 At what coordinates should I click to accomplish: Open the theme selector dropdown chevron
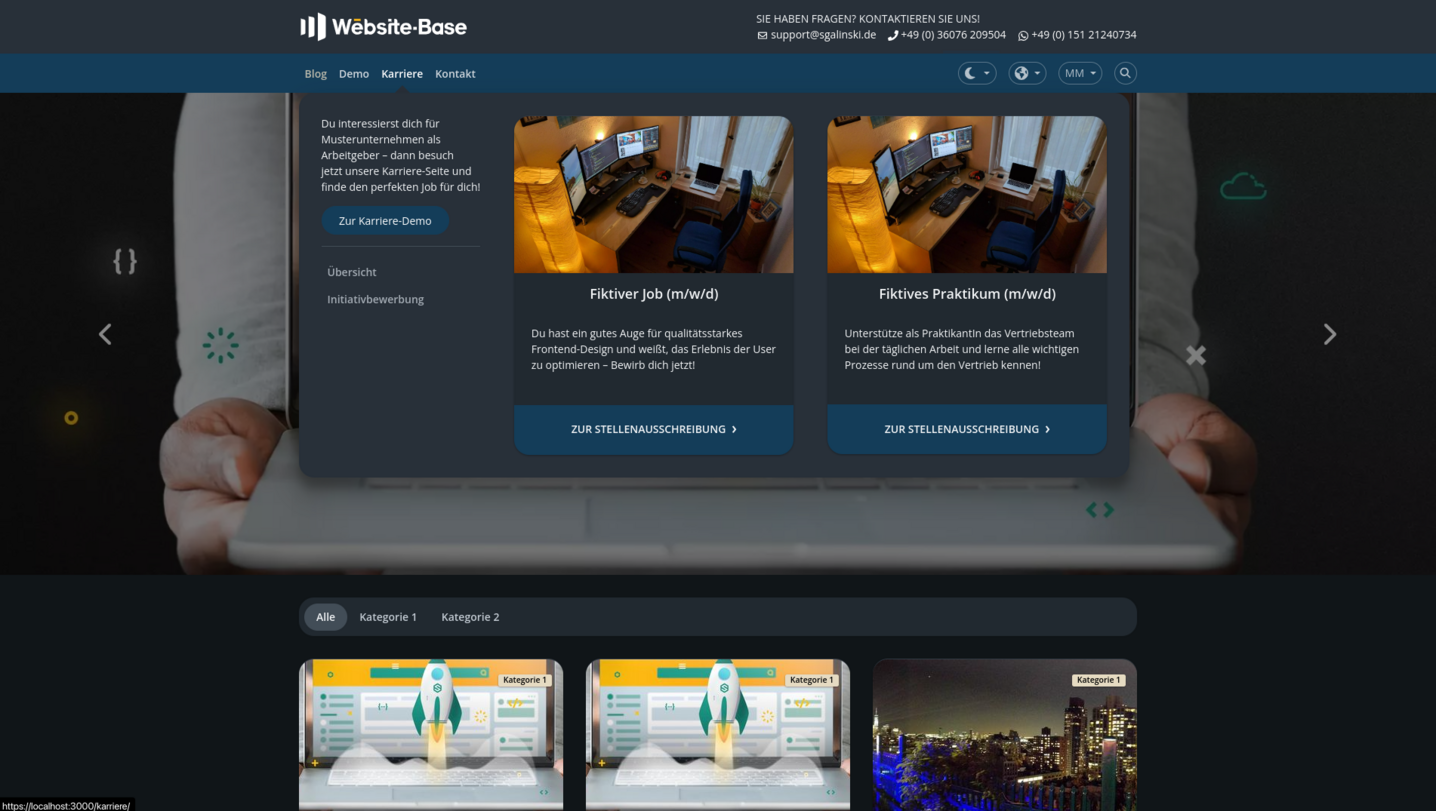pyautogui.click(x=986, y=72)
